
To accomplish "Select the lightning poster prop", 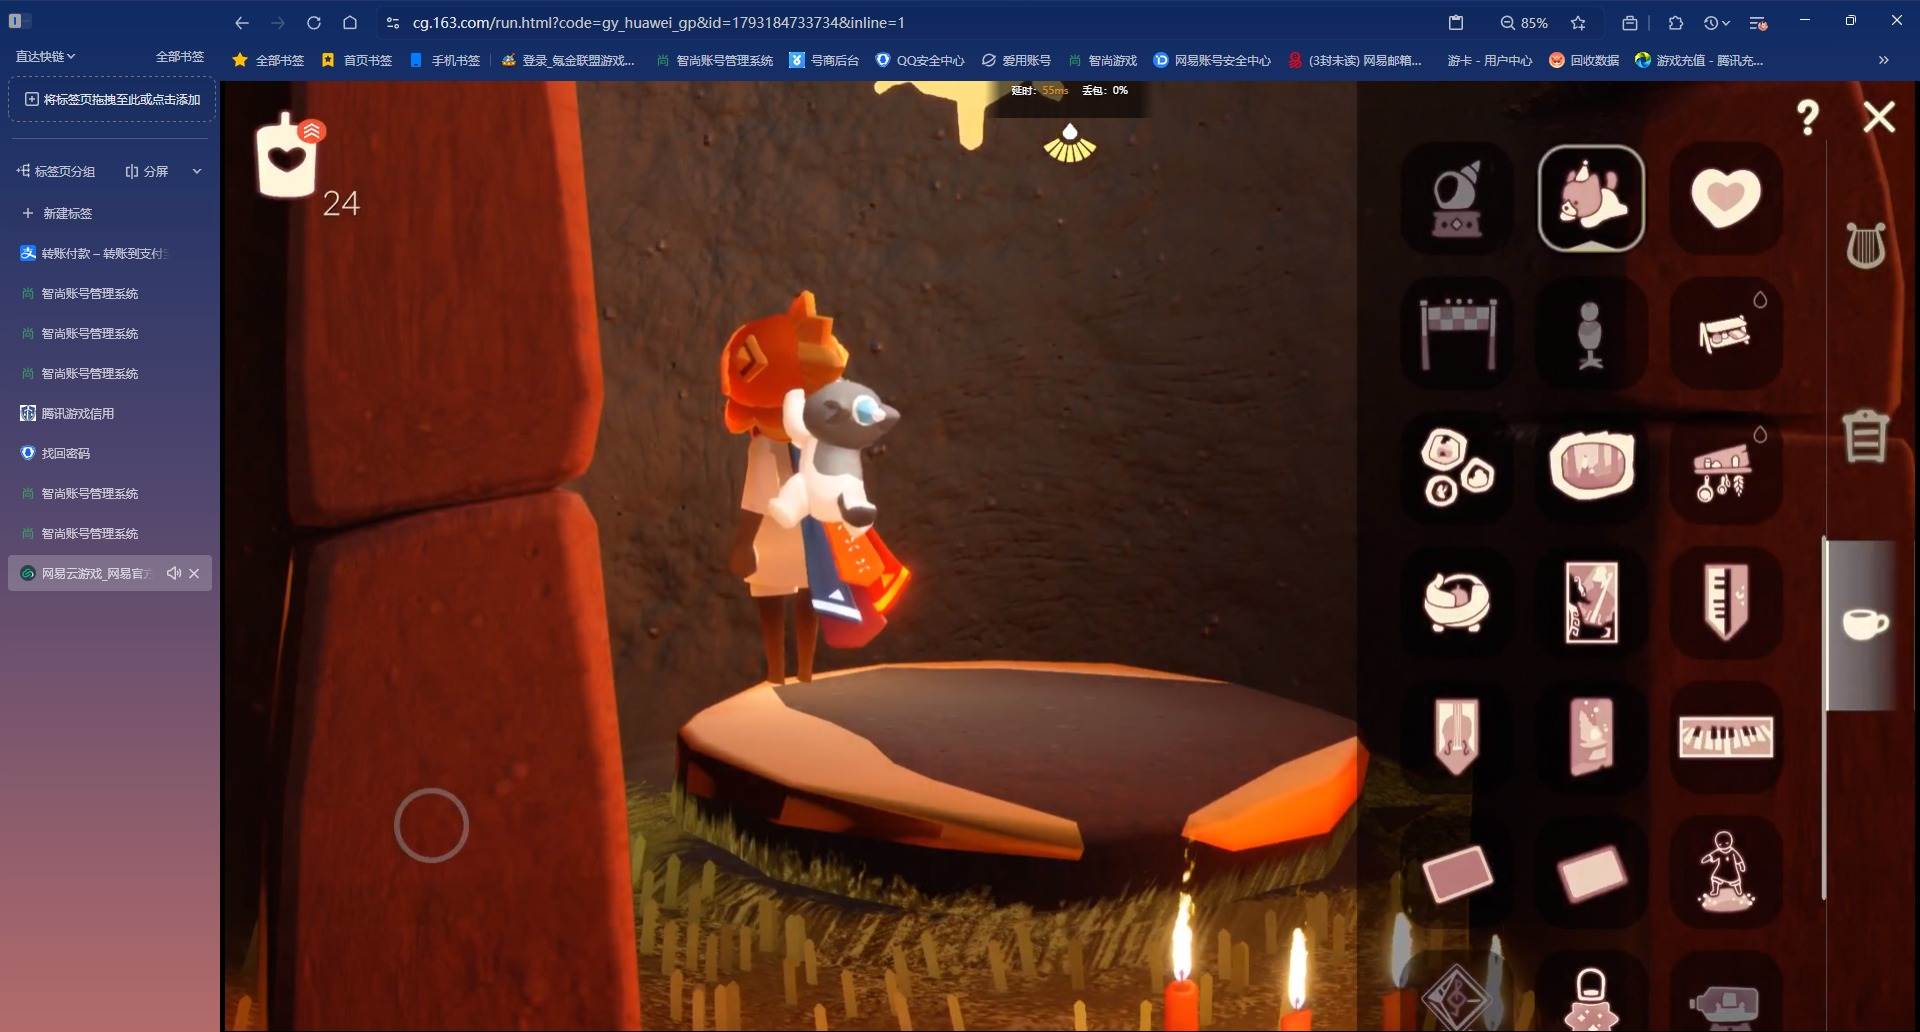I will [x=1591, y=603].
